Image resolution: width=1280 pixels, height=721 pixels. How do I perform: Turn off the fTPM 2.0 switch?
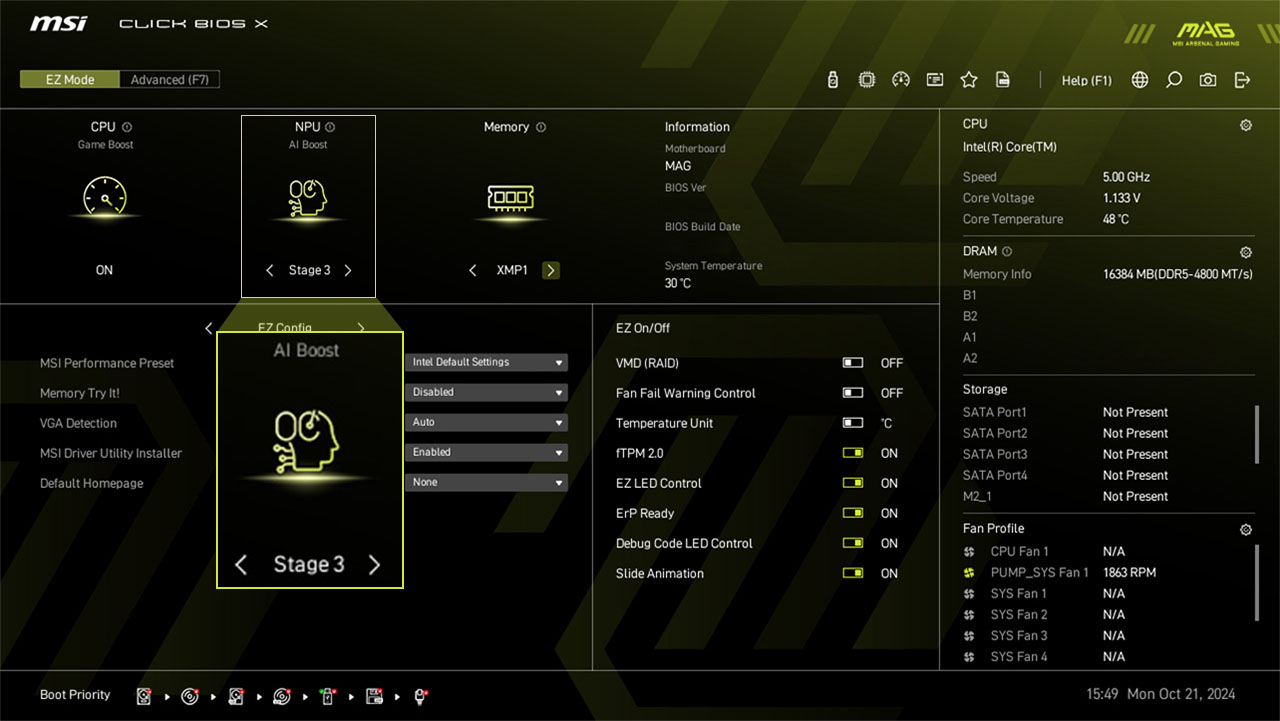pyautogui.click(x=853, y=453)
